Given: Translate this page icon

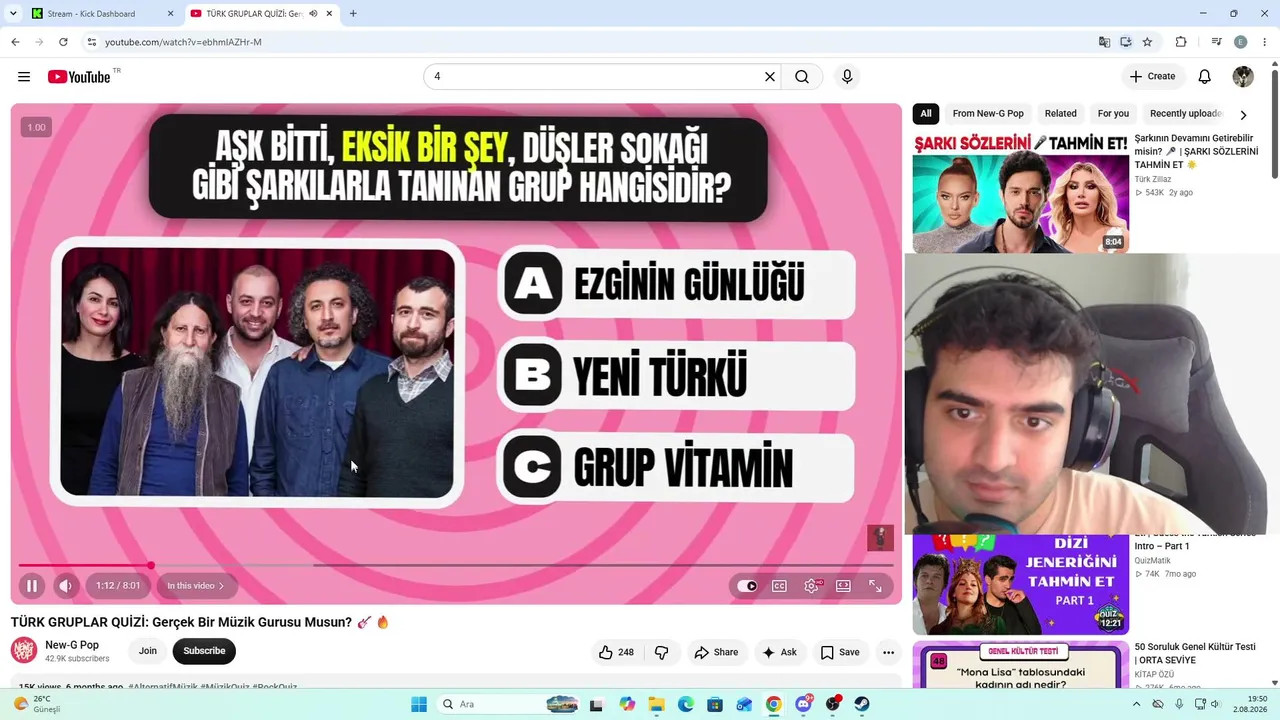Looking at the screenshot, I should coord(1104,42).
